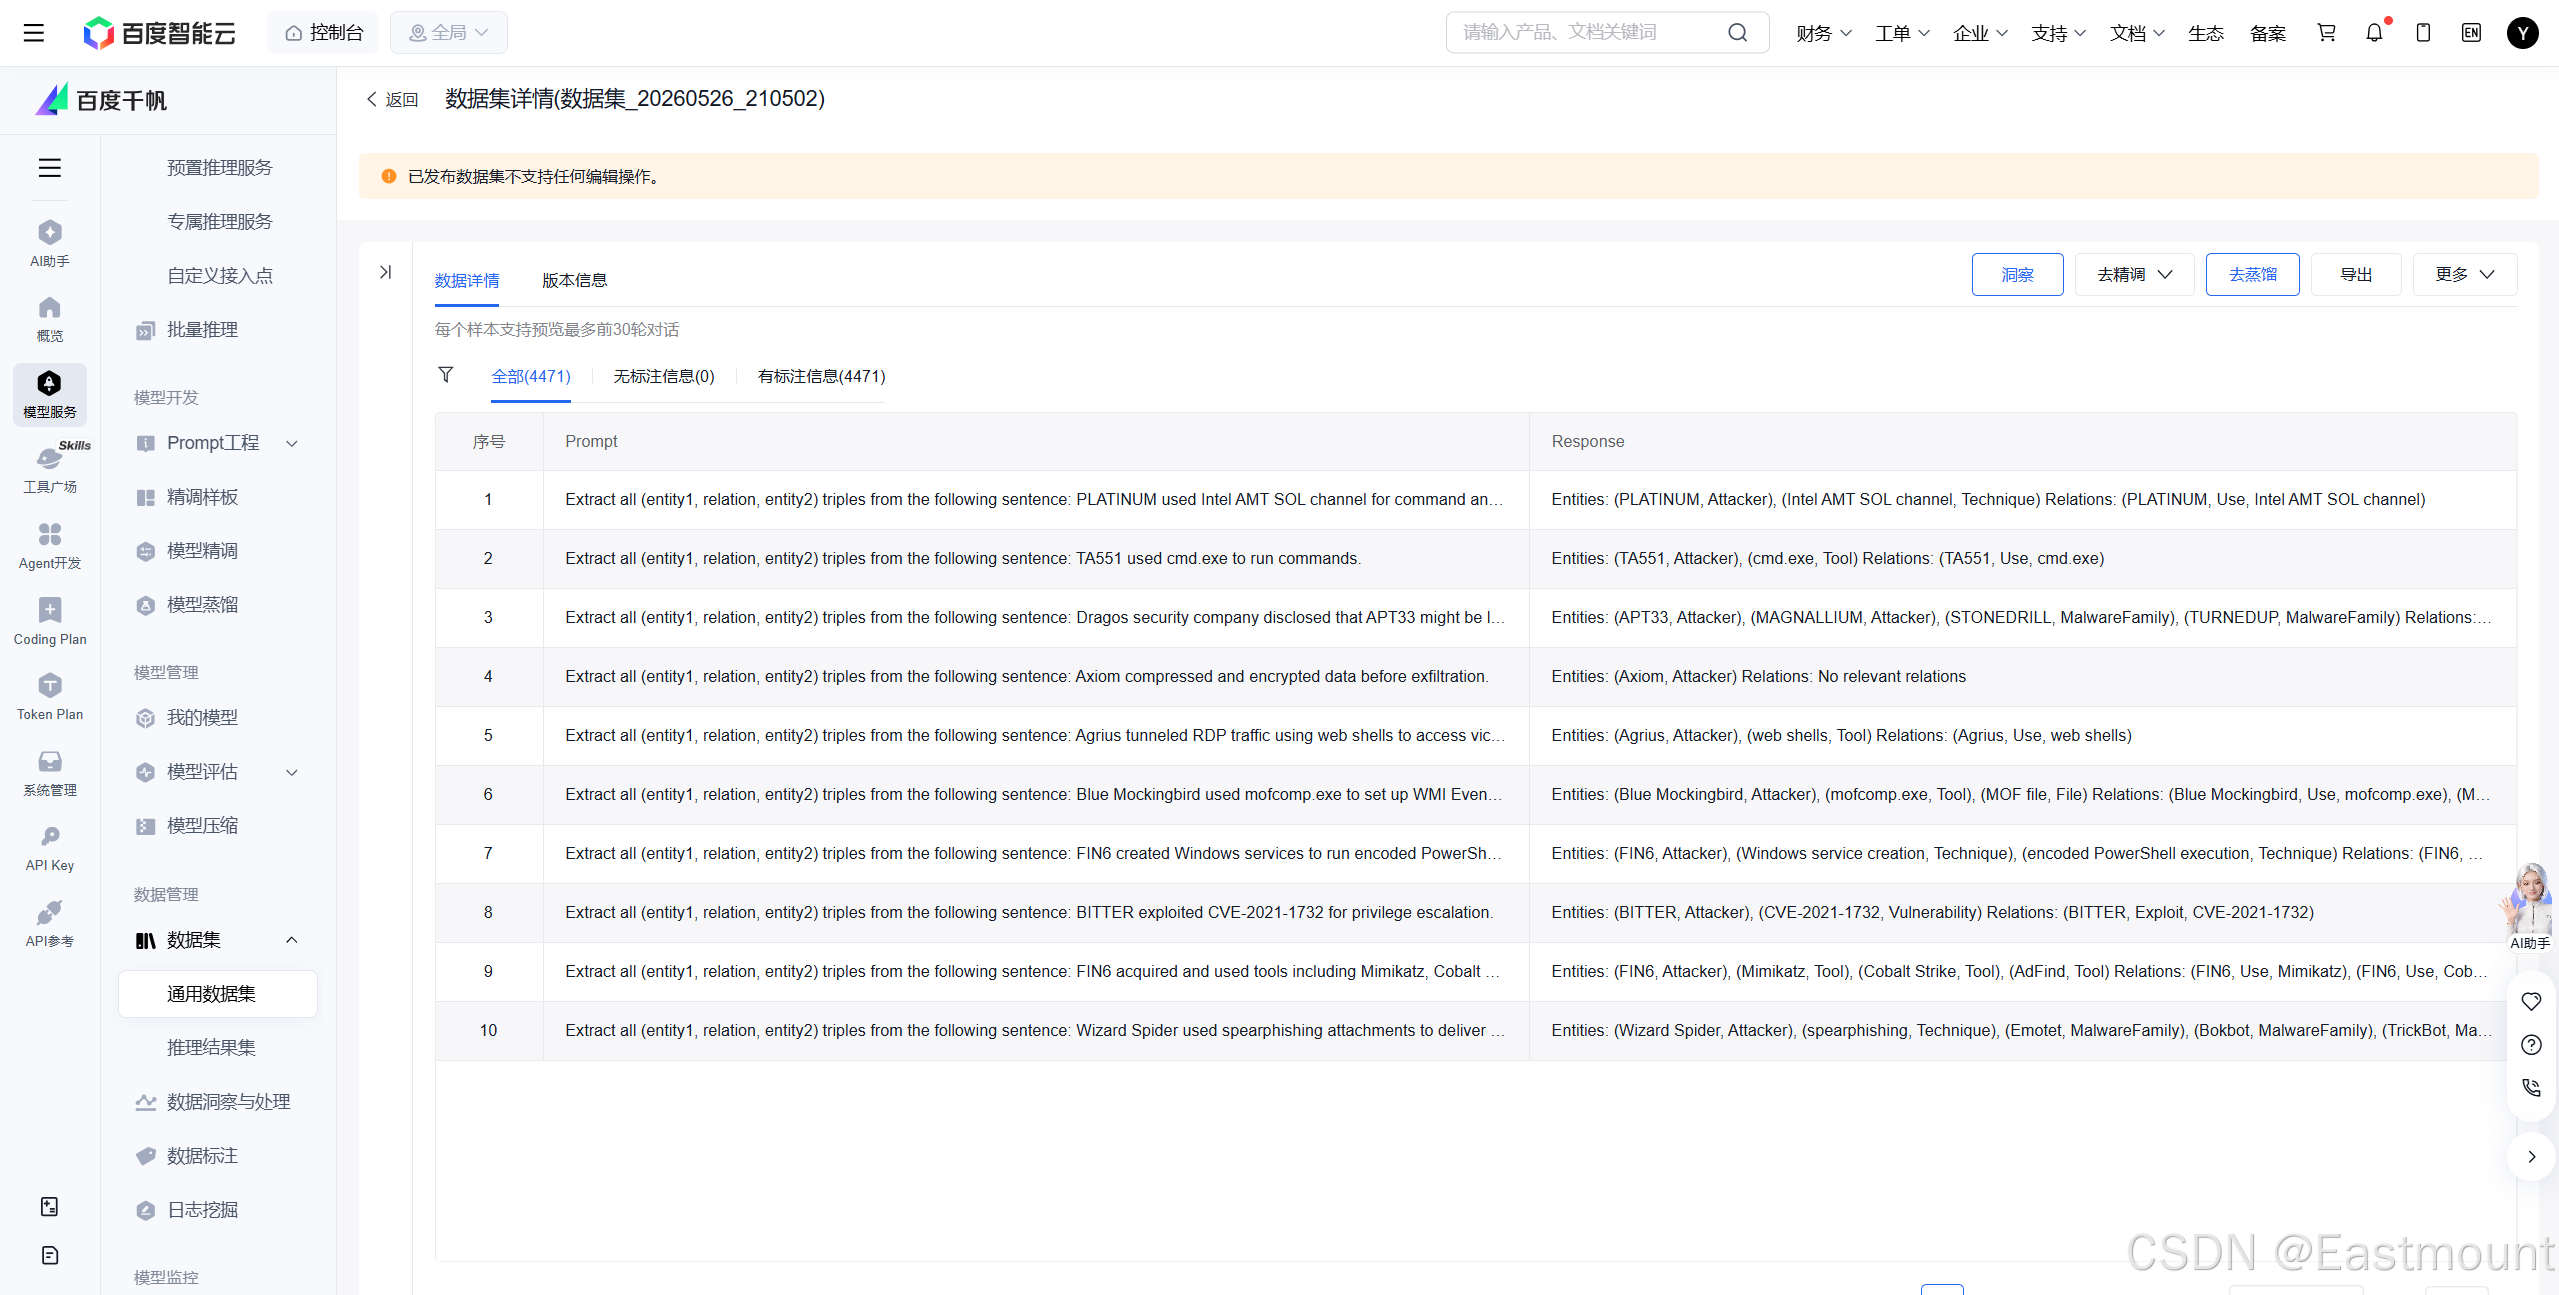The image size is (2559, 1295).
Task: Open the top-left hamburger menu
Action: click(34, 33)
